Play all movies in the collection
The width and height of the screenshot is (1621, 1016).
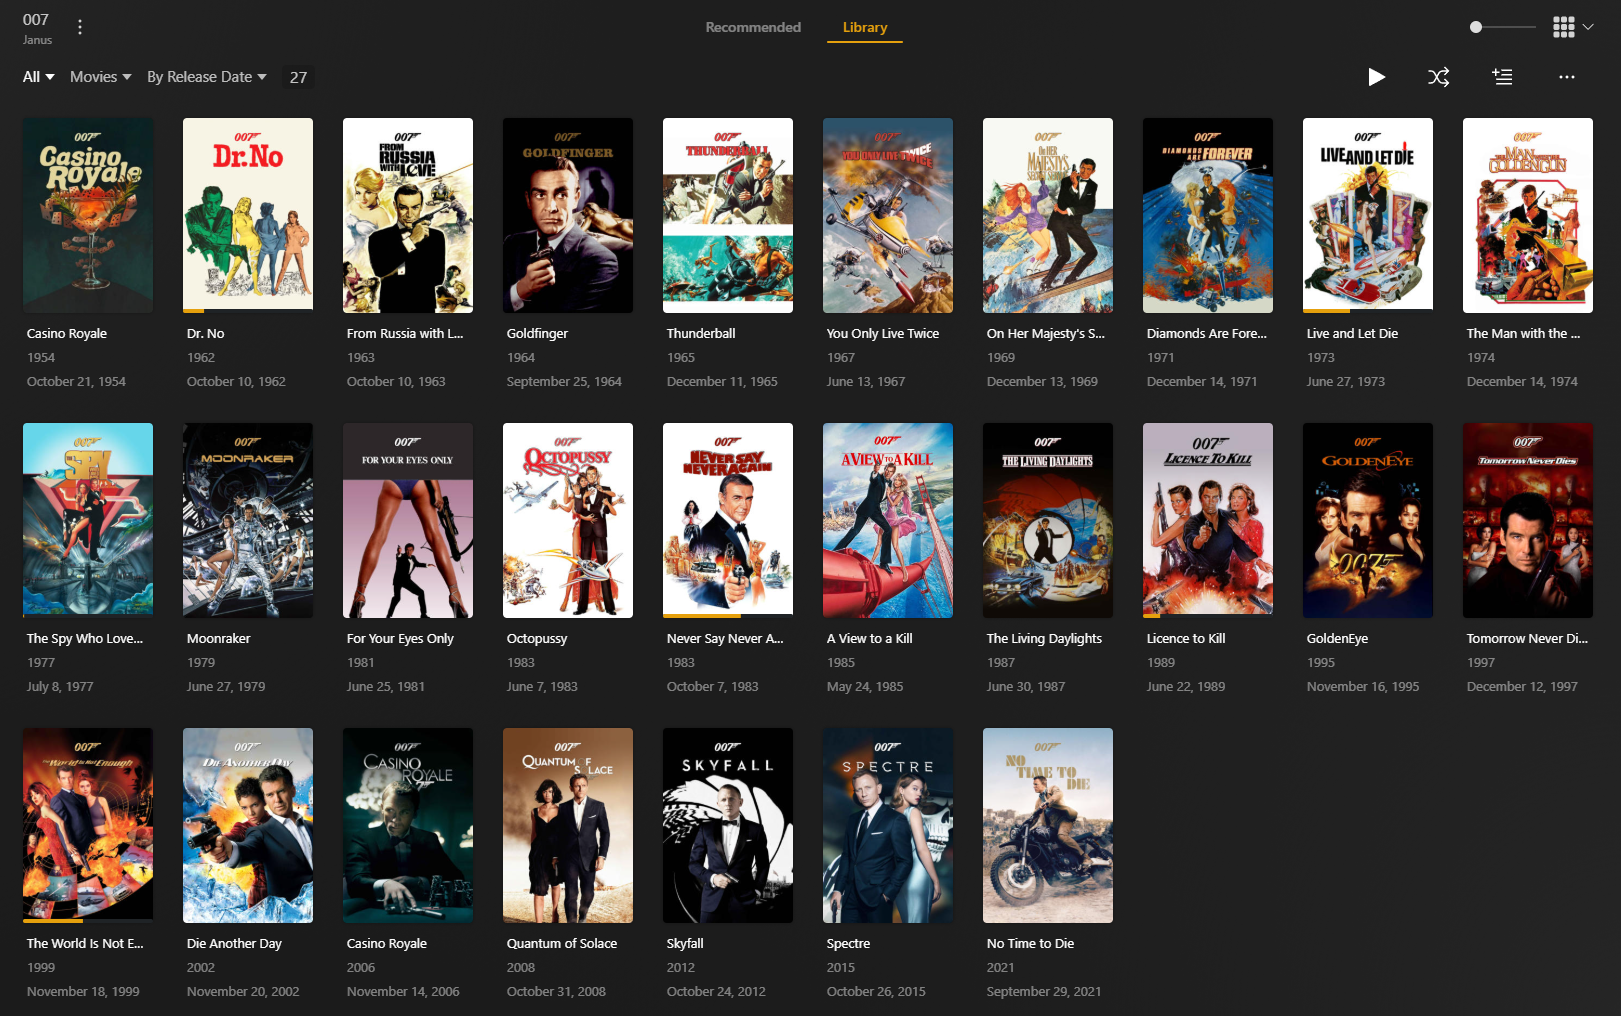tap(1377, 77)
